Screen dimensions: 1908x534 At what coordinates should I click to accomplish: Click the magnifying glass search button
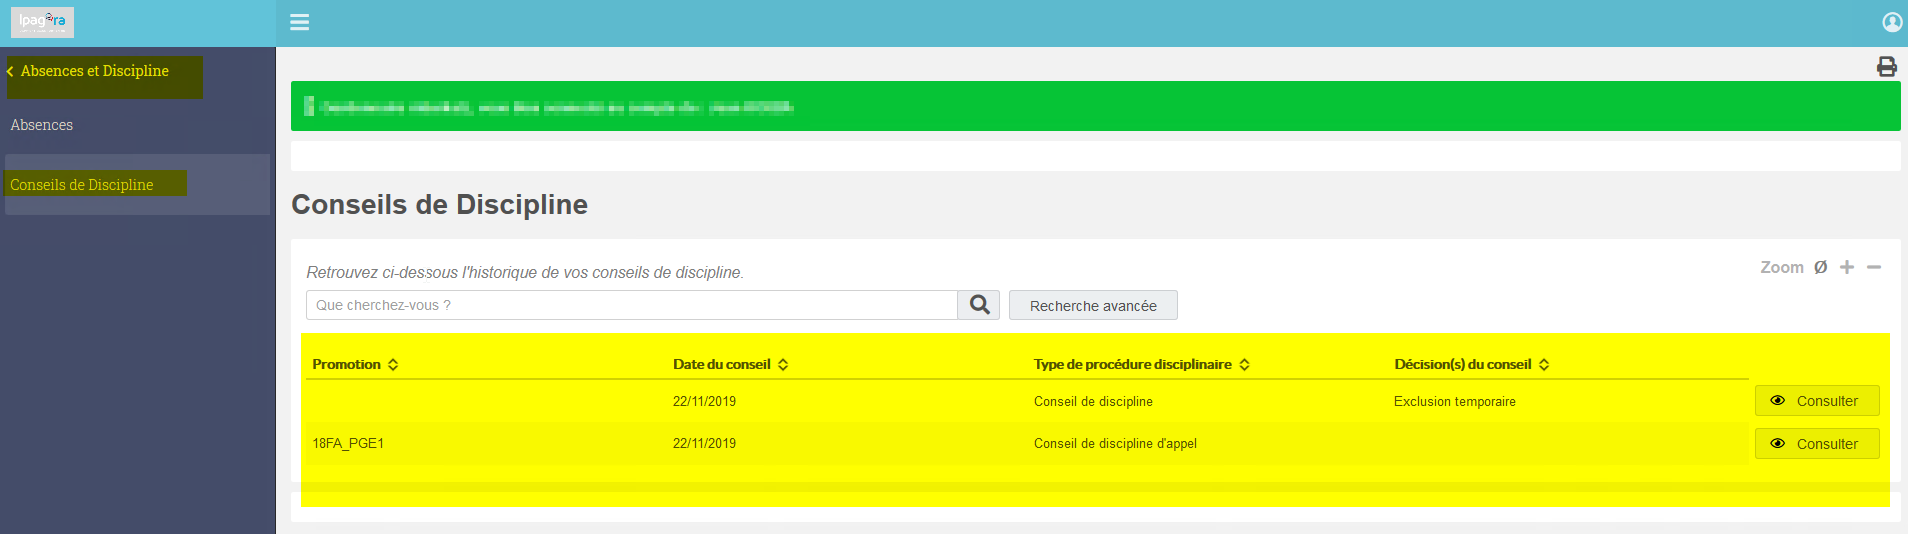pyautogui.click(x=979, y=305)
